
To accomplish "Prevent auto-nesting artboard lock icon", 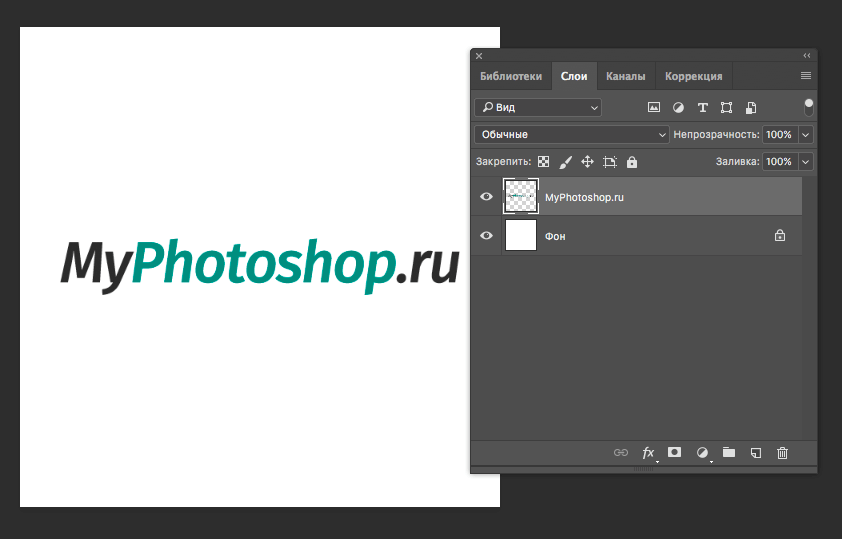I will click(609, 162).
